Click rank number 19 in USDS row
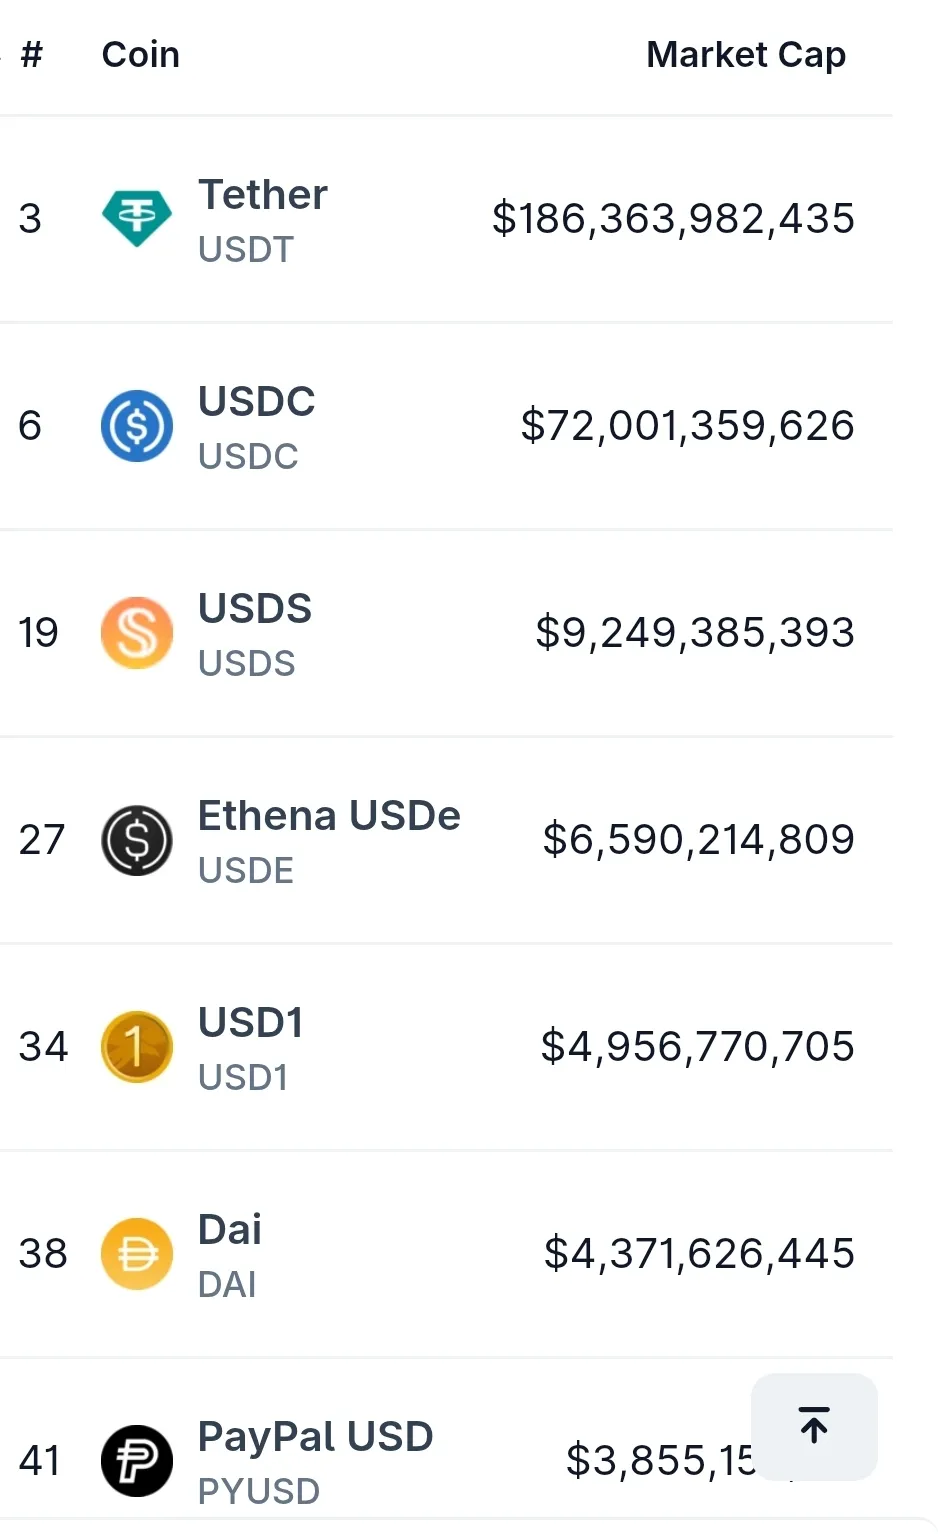This screenshot has width=938, height=1534. pyautogui.click(x=39, y=633)
